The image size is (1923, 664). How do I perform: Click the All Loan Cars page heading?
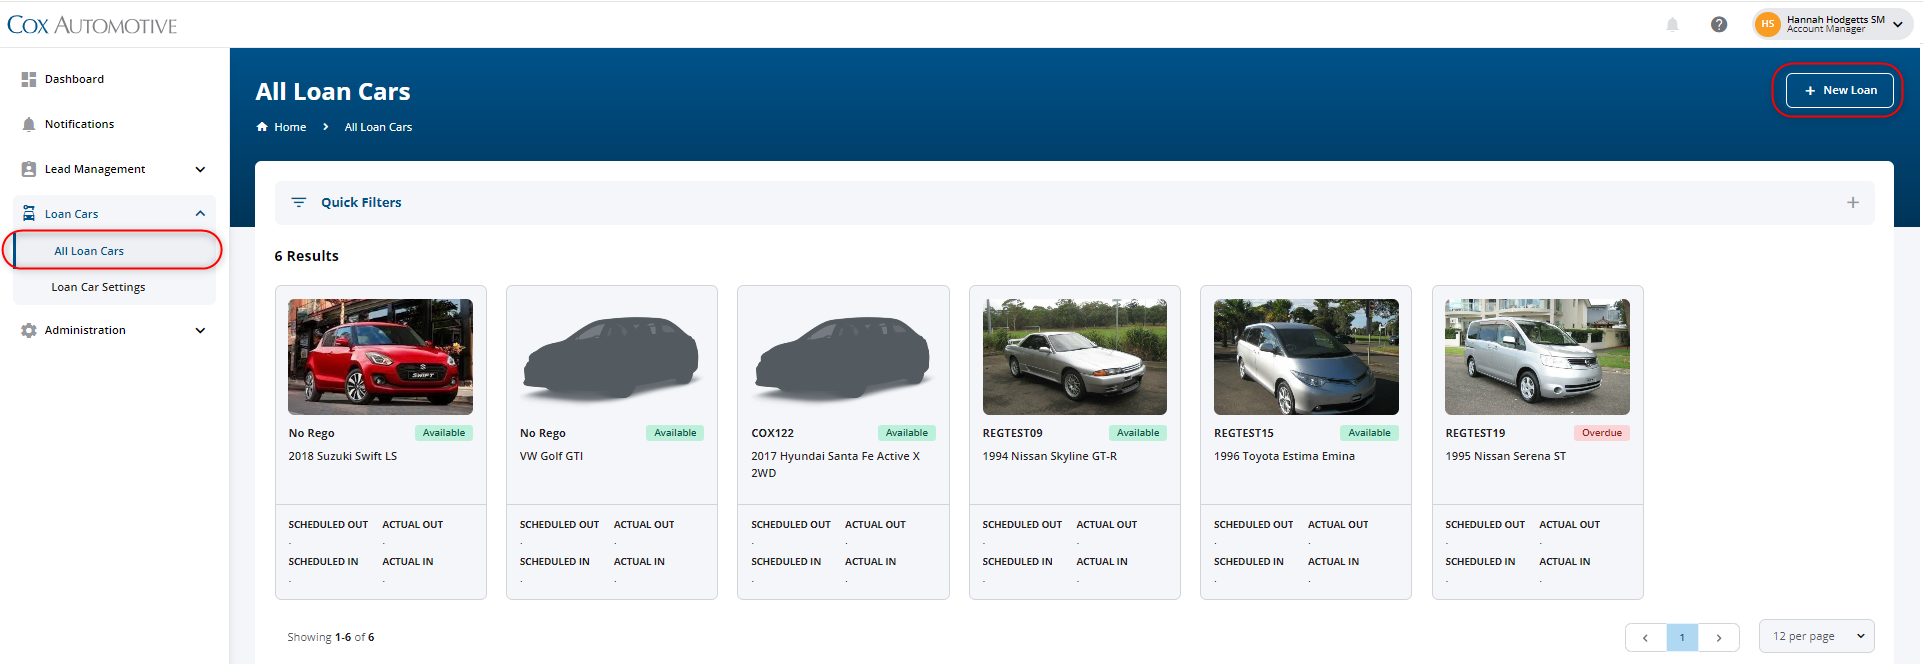point(333,92)
